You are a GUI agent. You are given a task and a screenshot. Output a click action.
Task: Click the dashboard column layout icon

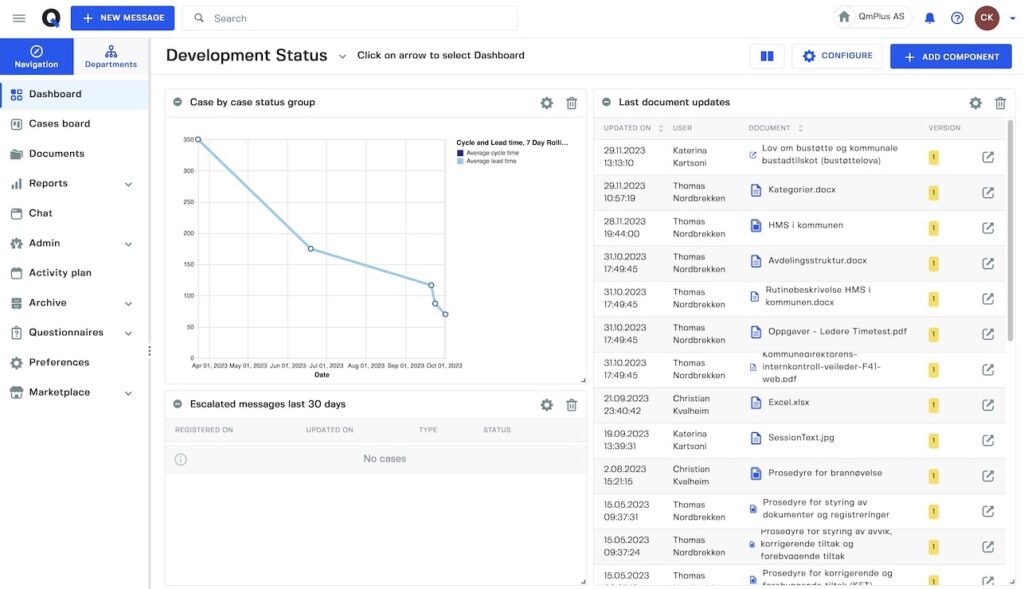click(x=767, y=57)
